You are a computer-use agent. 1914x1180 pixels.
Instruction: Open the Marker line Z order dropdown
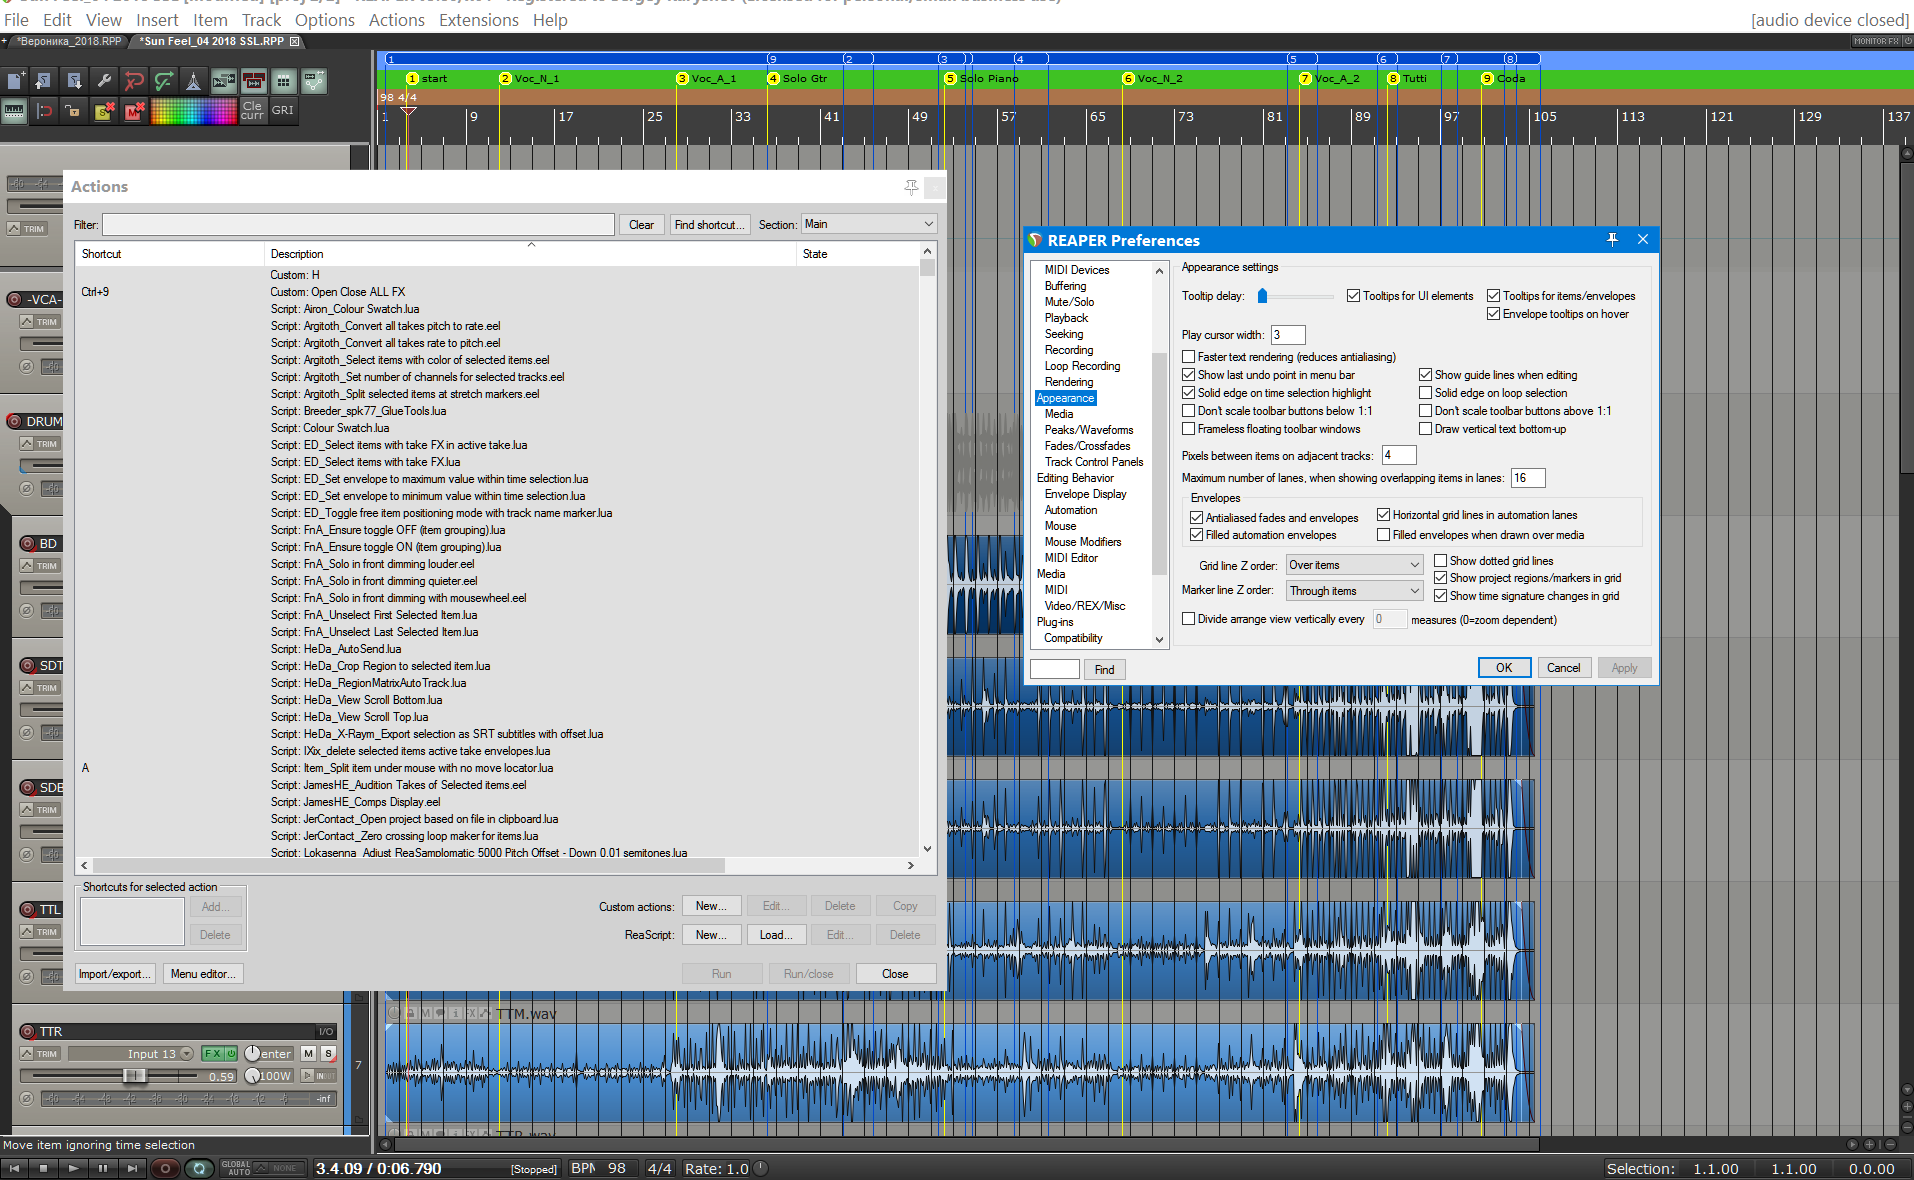point(1353,591)
